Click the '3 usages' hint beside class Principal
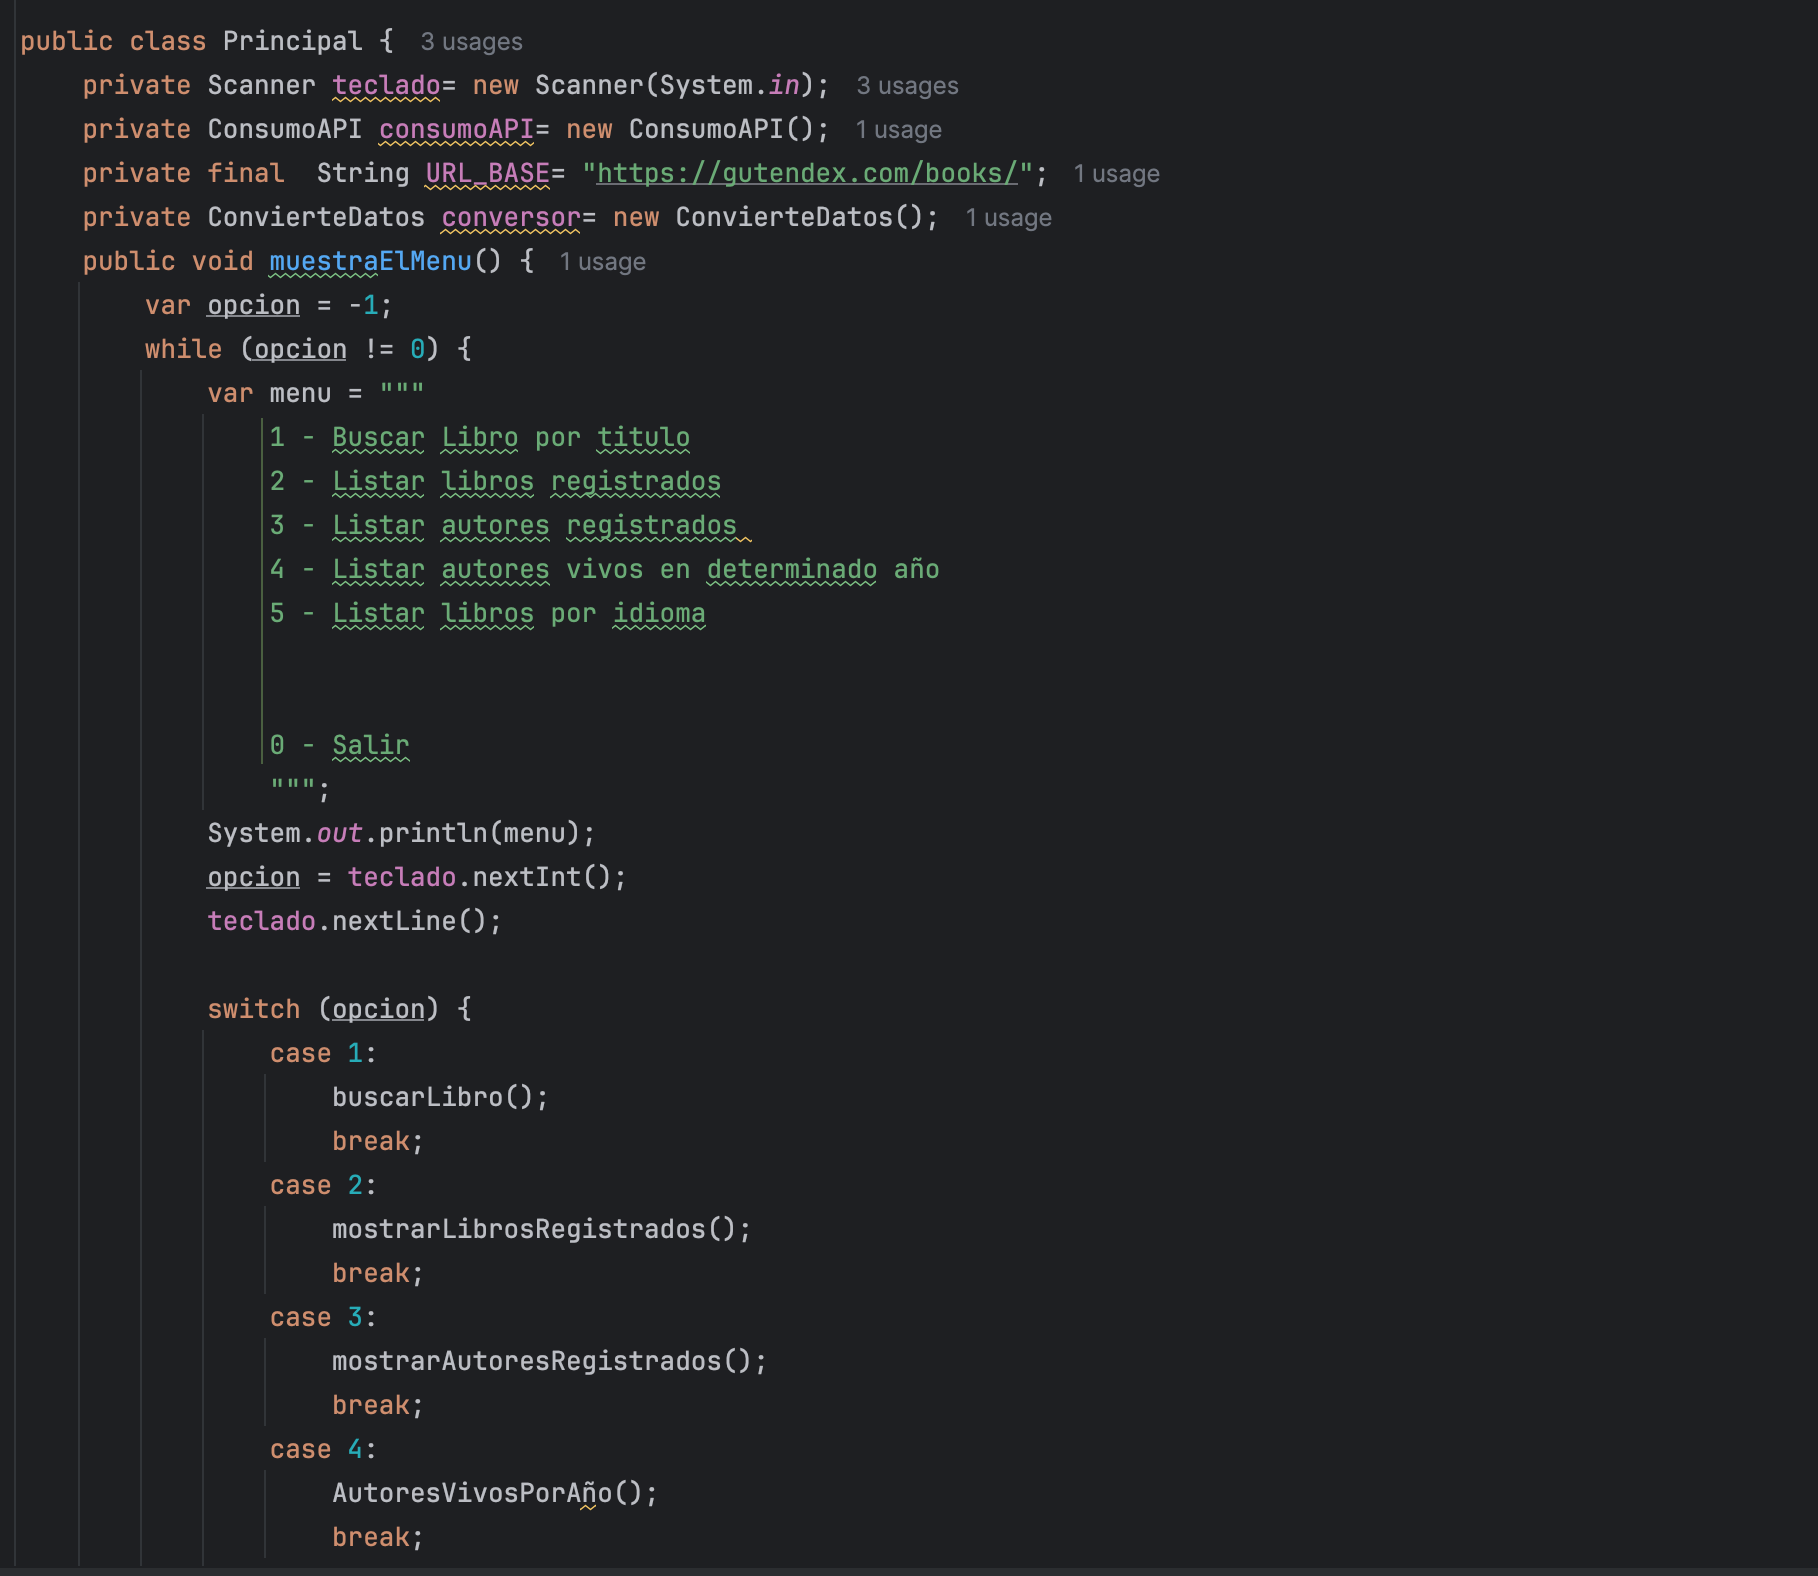 pyautogui.click(x=471, y=42)
